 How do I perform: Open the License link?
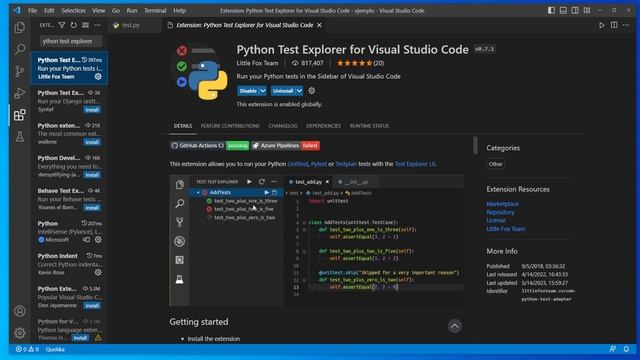(496, 220)
